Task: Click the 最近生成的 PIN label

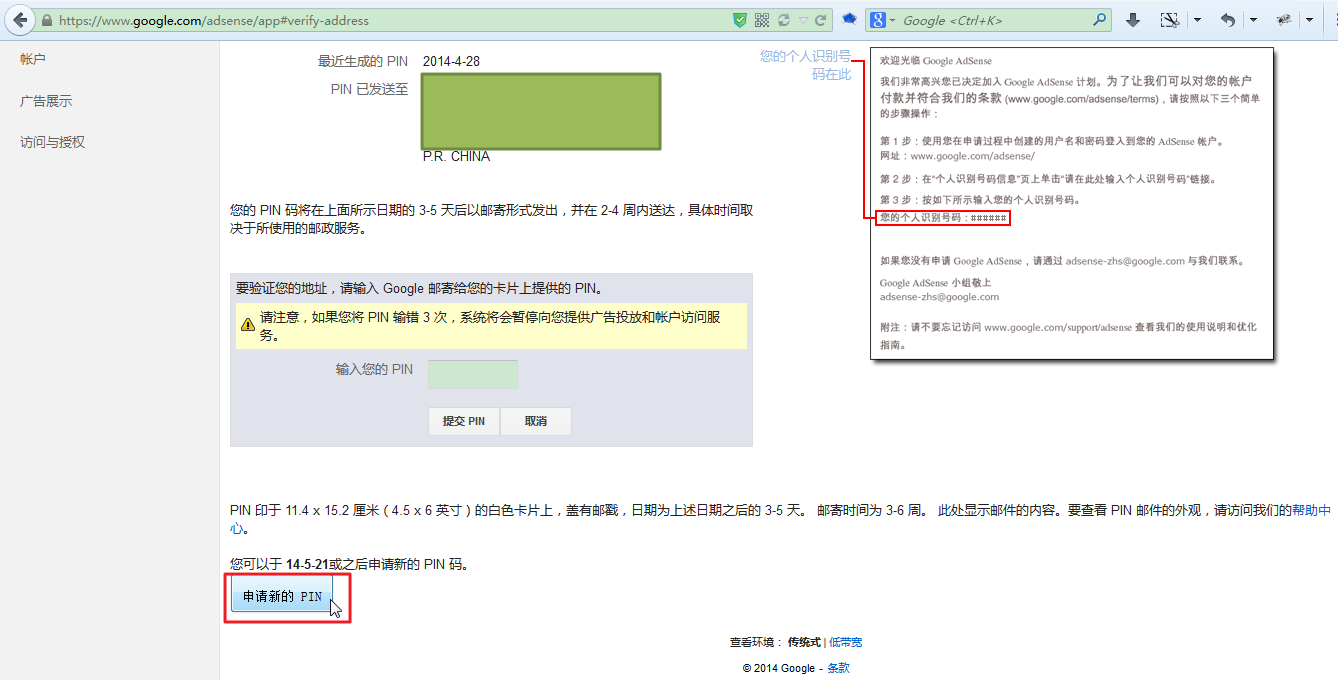Action: point(363,61)
